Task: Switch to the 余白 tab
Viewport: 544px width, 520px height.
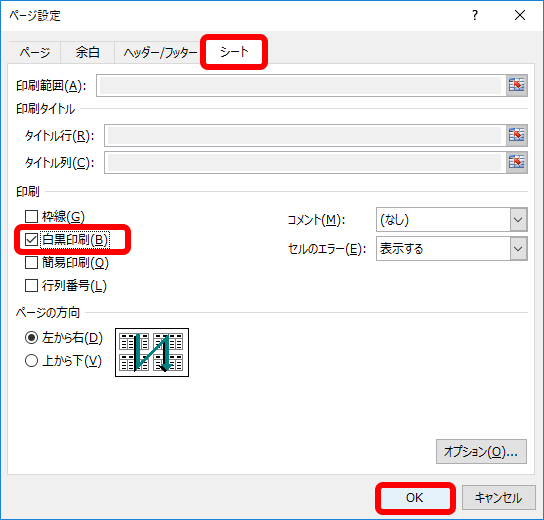Action: (87, 52)
